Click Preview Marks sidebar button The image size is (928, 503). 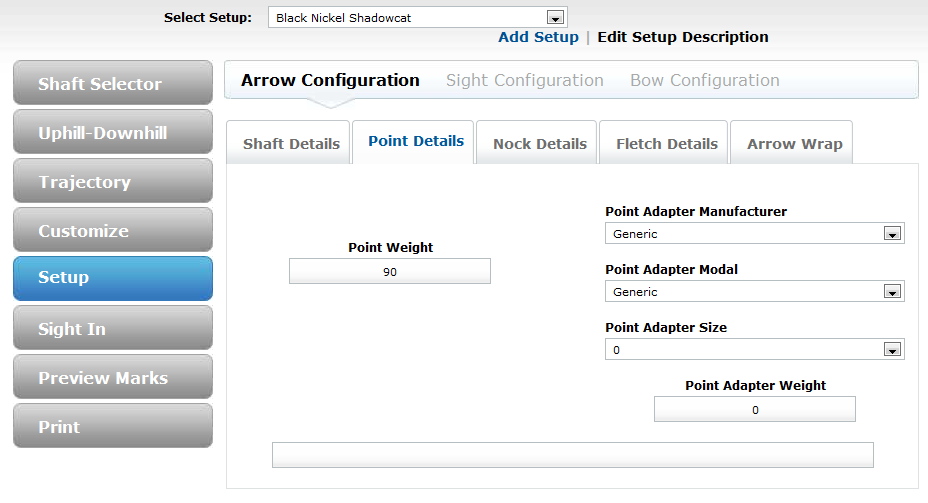tap(113, 378)
